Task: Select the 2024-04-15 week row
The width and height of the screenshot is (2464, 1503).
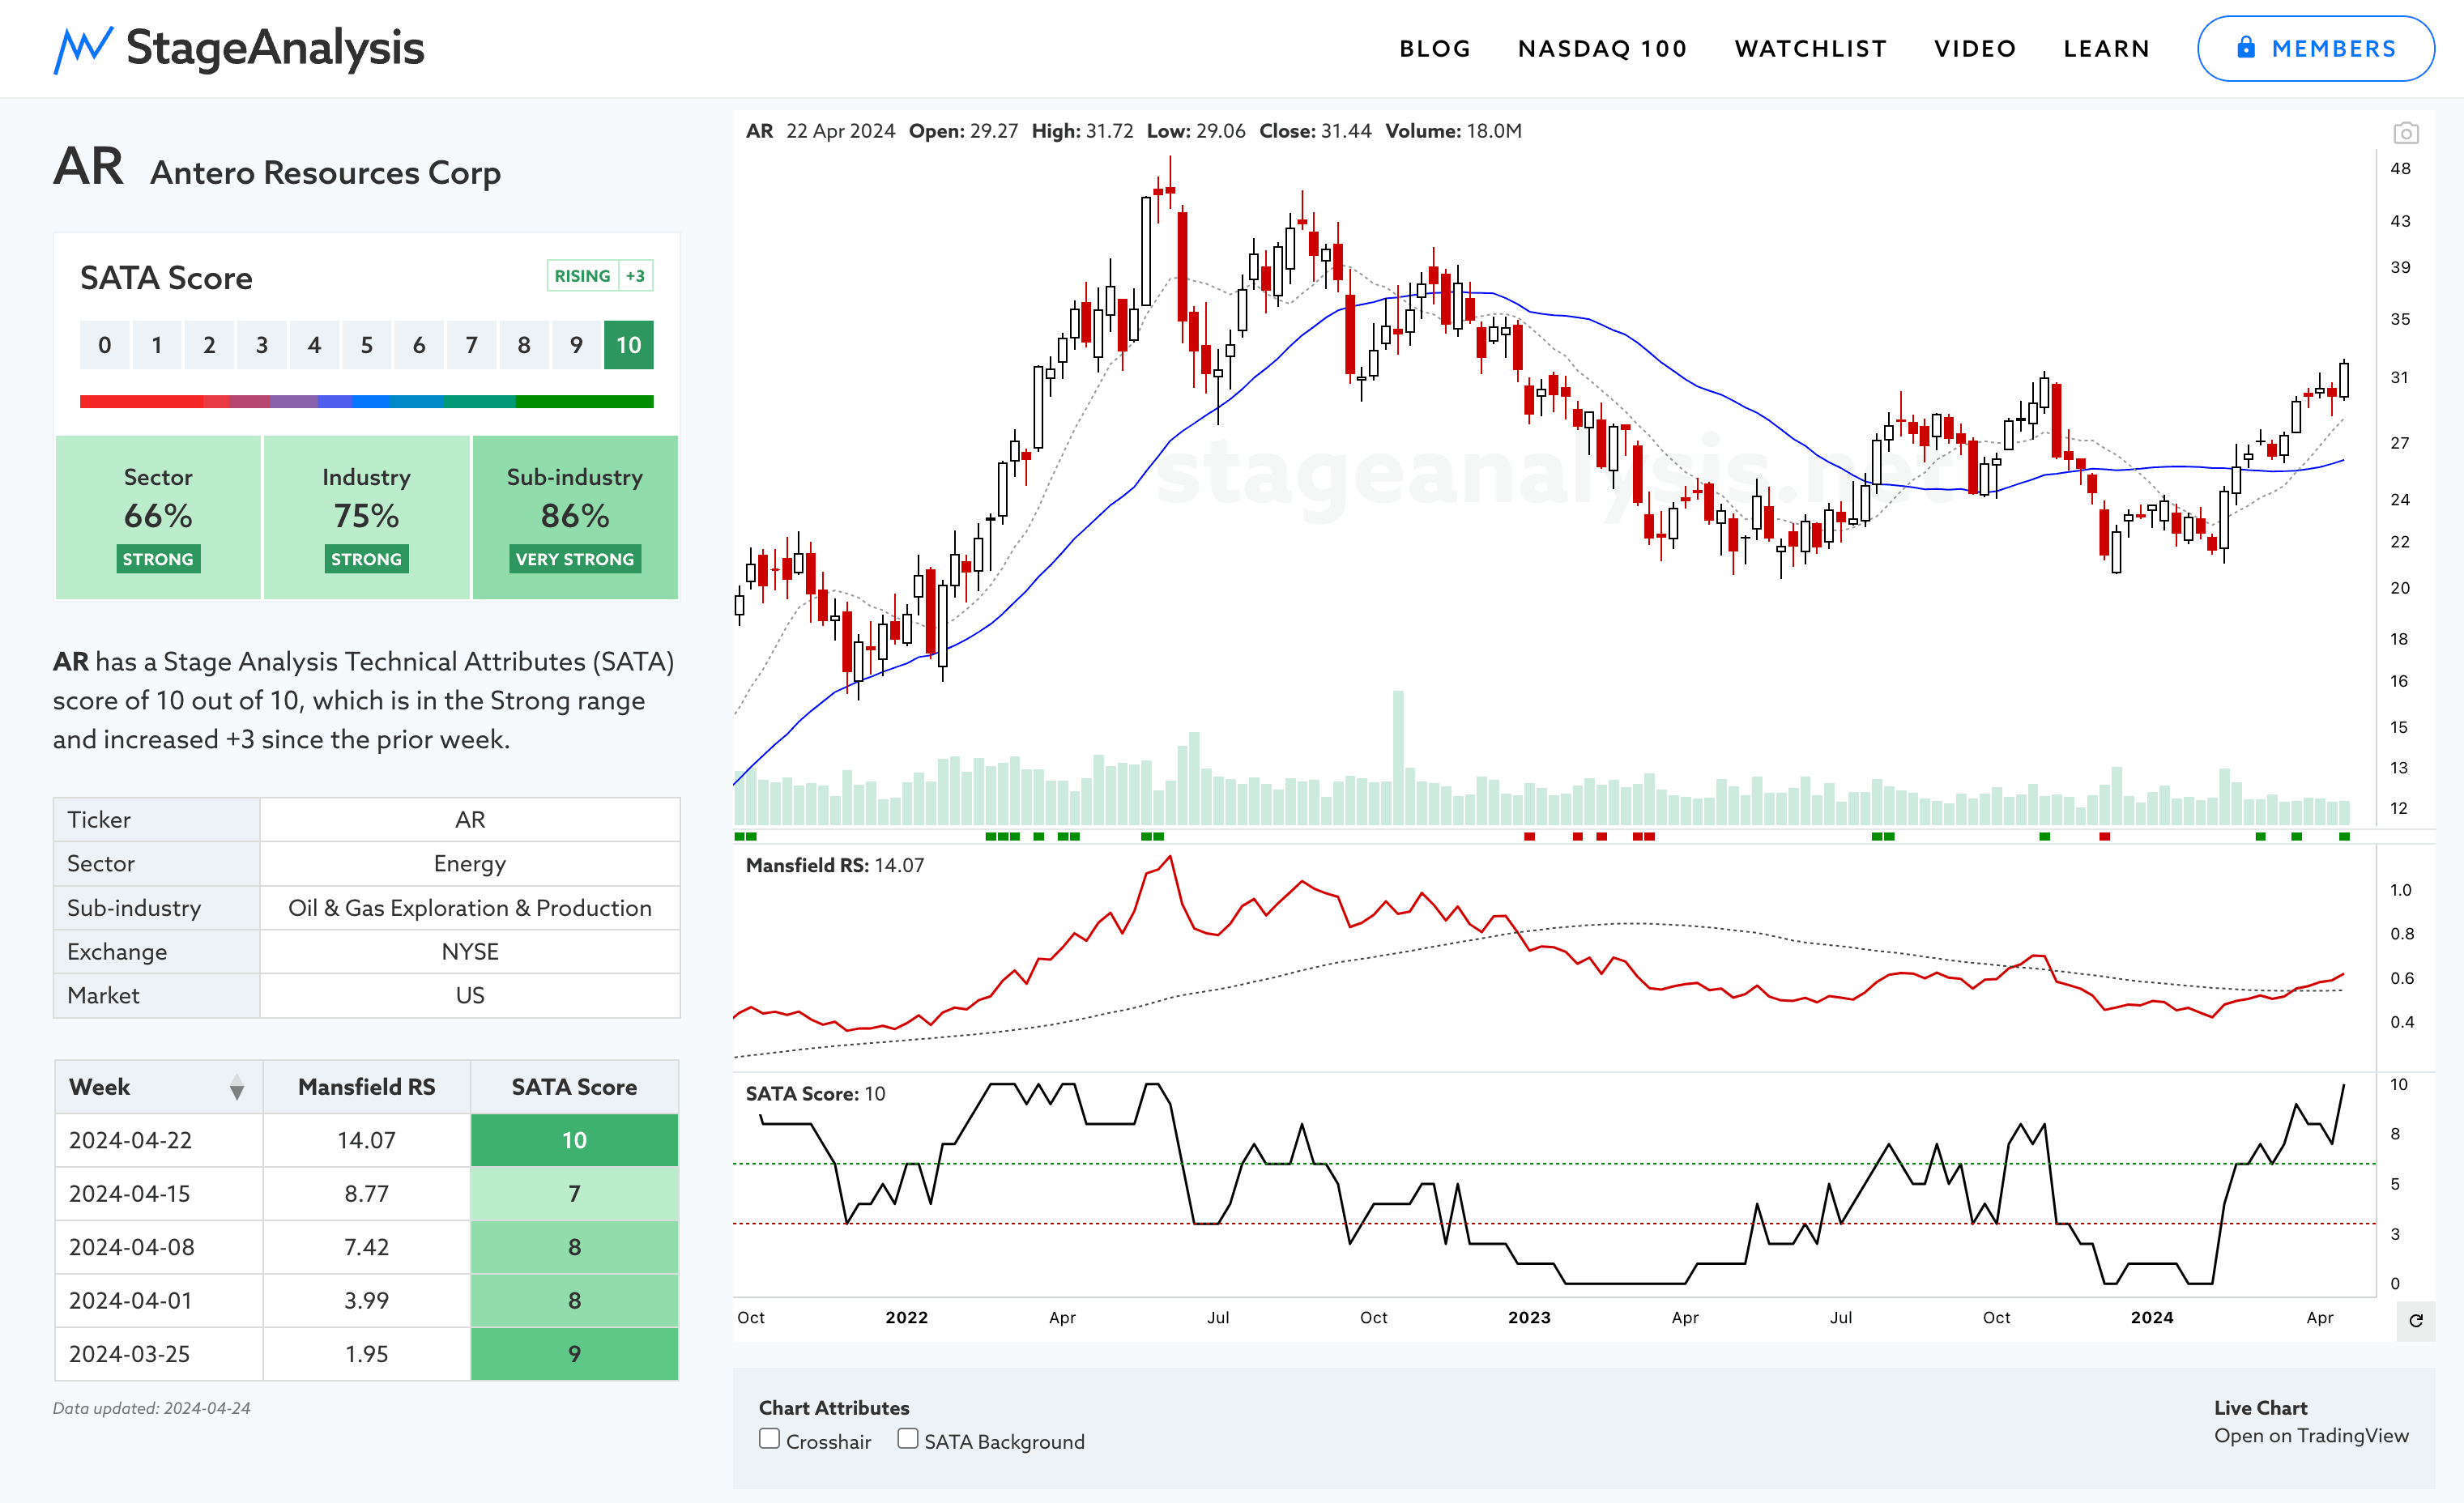Action: (130, 1194)
